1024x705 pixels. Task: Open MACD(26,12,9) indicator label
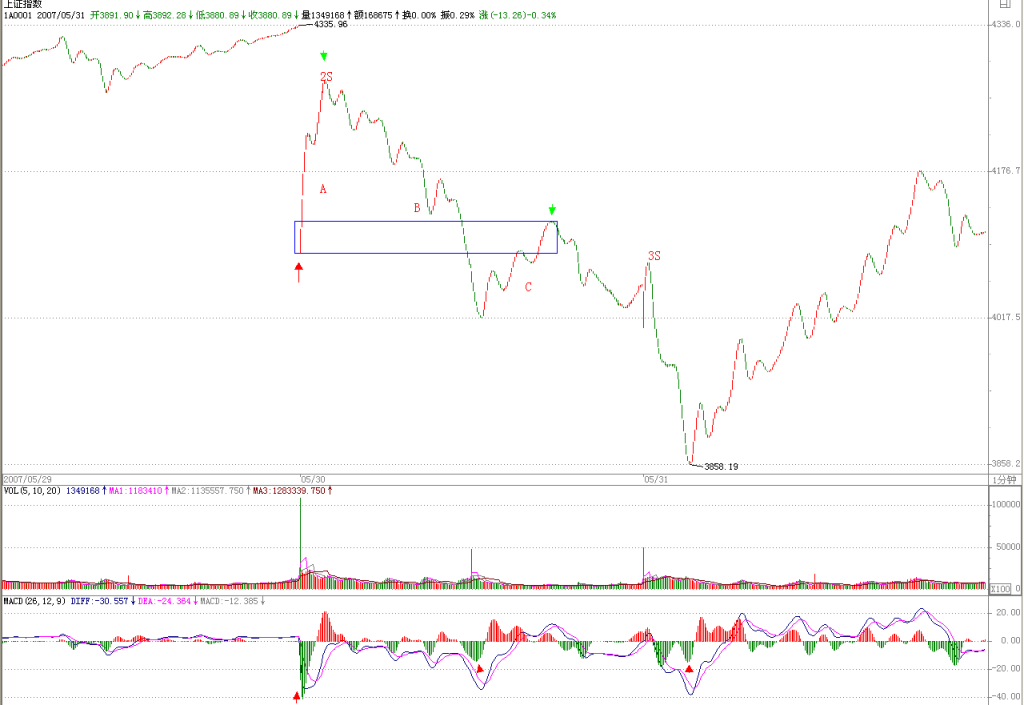35,601
